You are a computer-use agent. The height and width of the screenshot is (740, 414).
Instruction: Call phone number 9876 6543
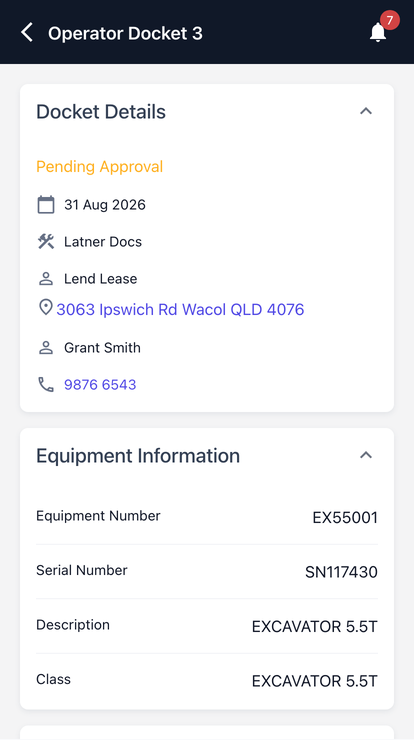100,385
